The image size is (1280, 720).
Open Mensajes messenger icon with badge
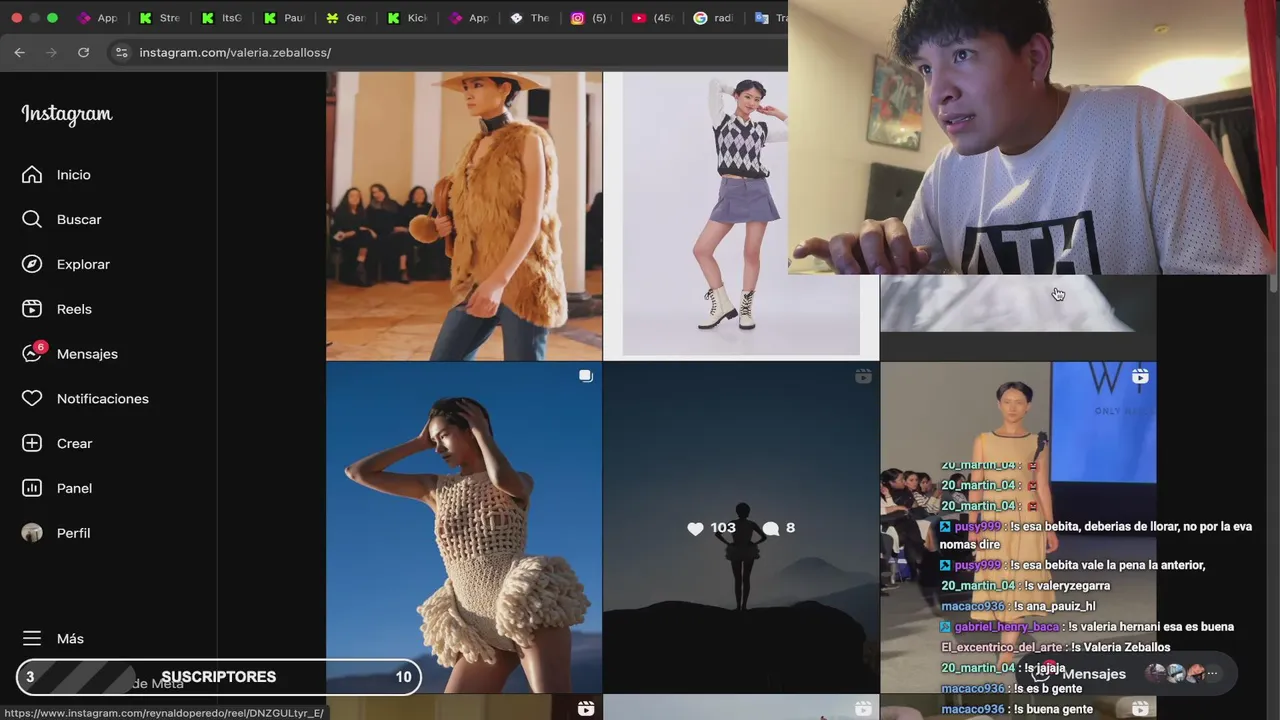point(32,354)
